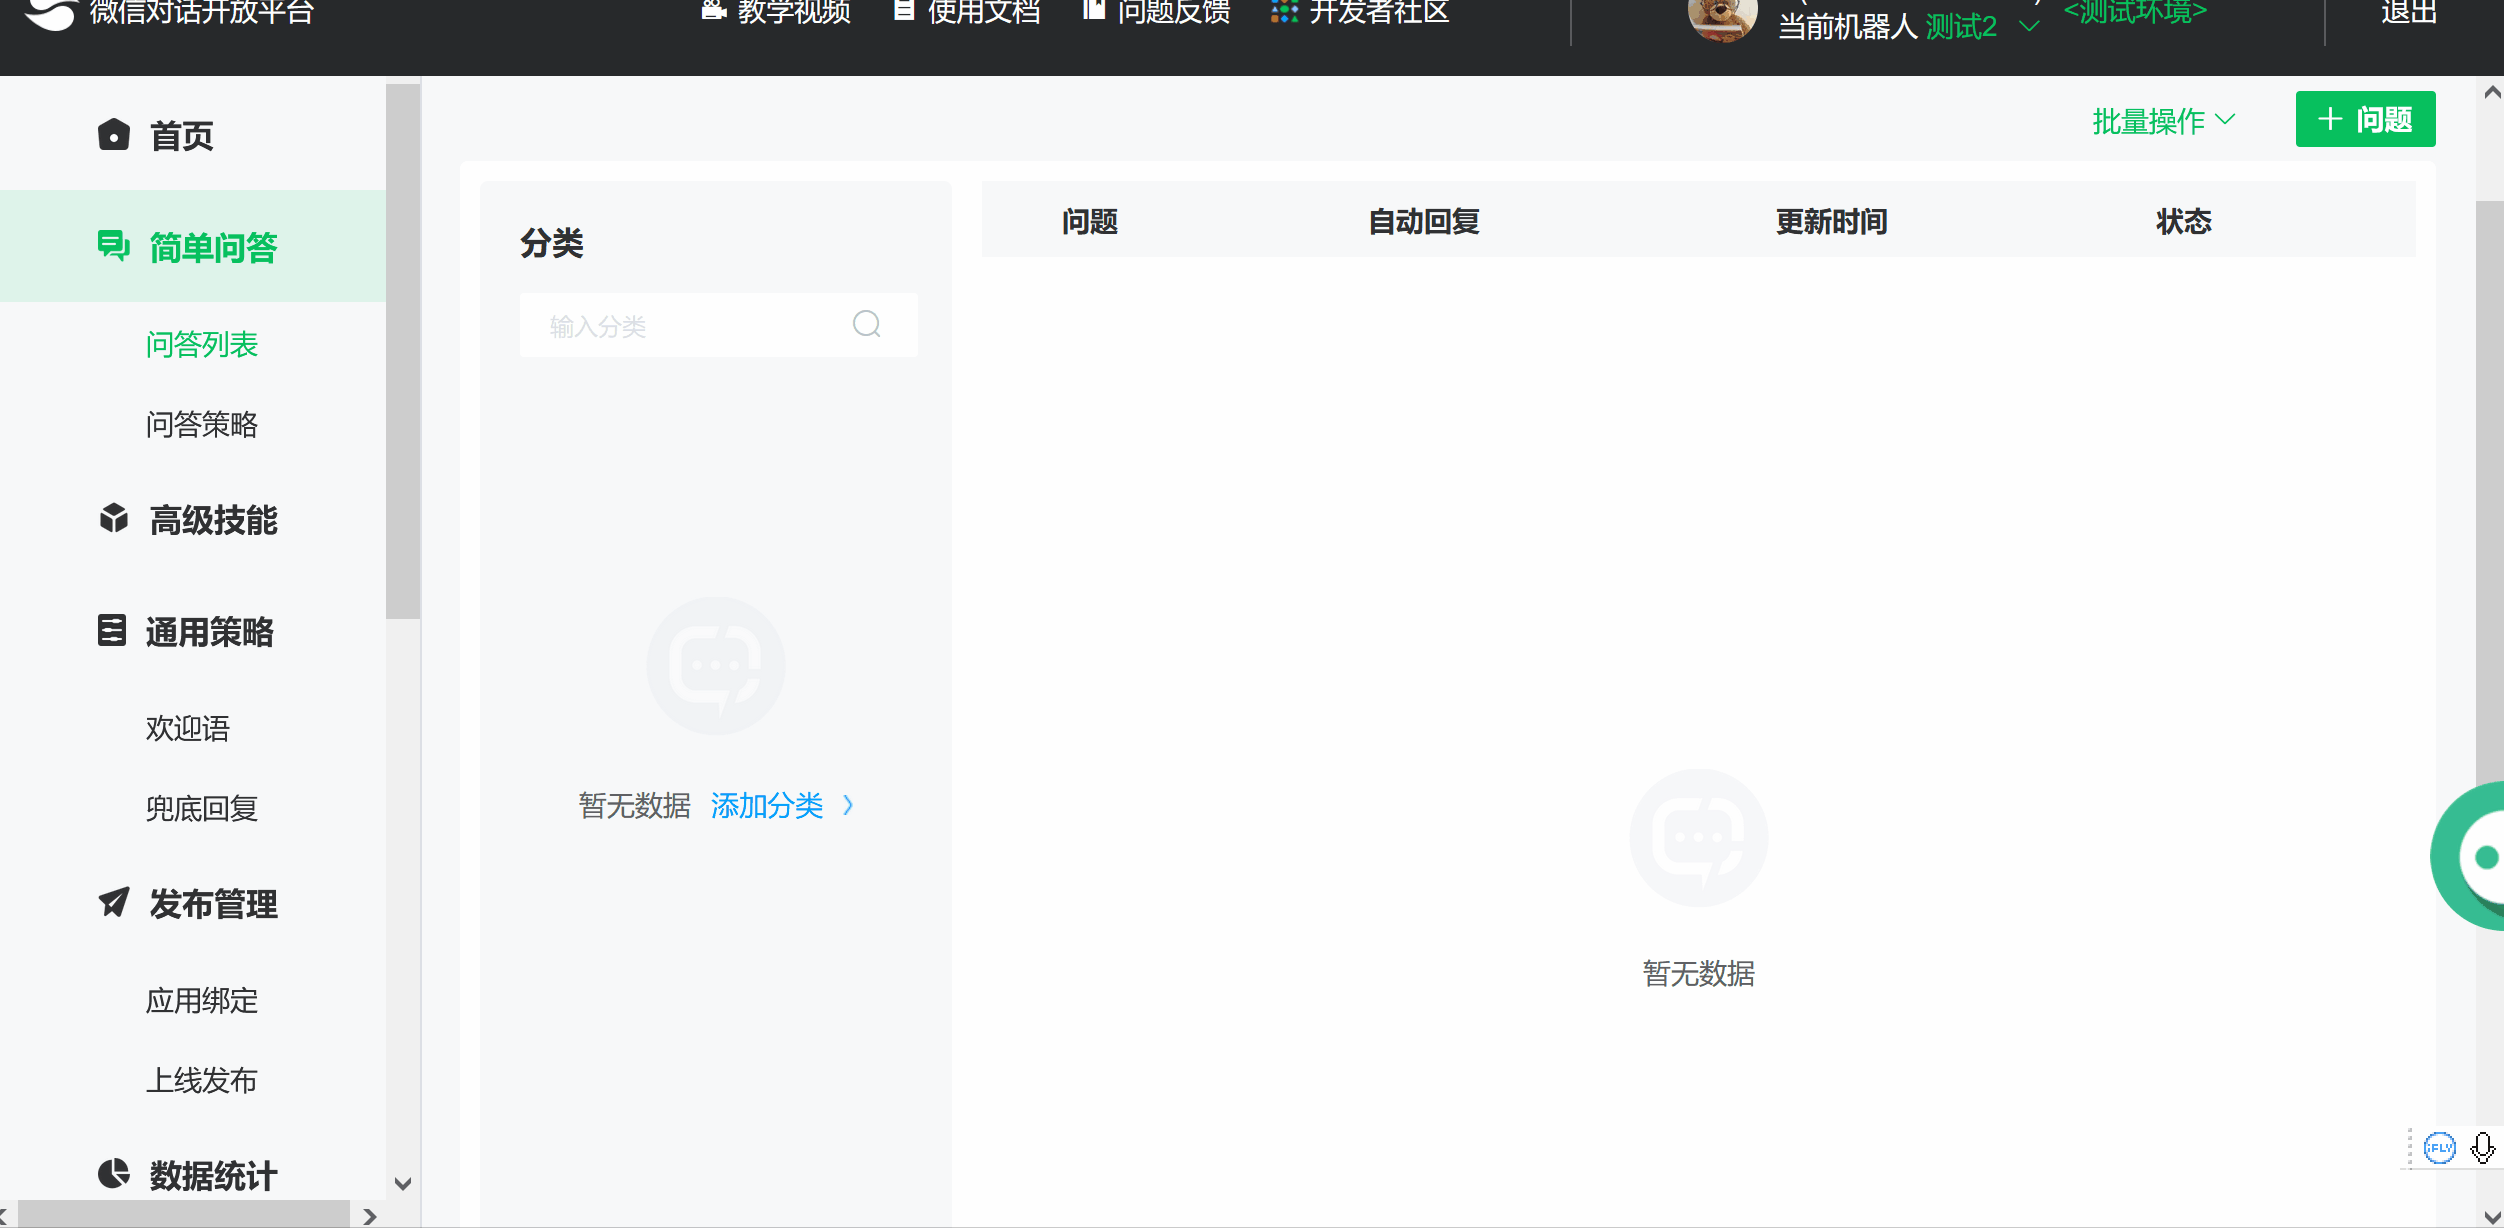2504x1228 pixels.
Task: Click the cube icon for 高级技能
Action: click(114, 518)
